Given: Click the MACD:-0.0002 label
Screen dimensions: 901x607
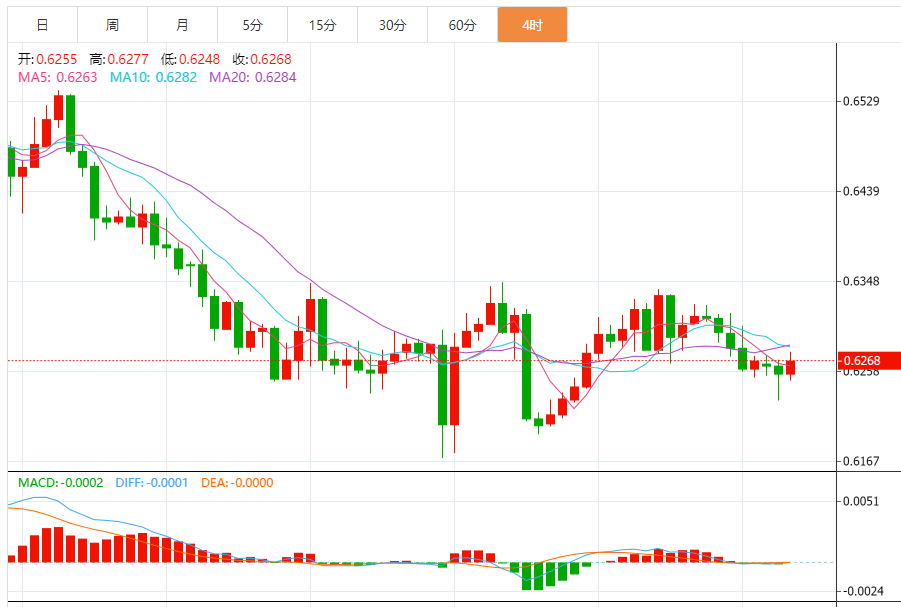Looking at the screenshot, I should (60, 483).
